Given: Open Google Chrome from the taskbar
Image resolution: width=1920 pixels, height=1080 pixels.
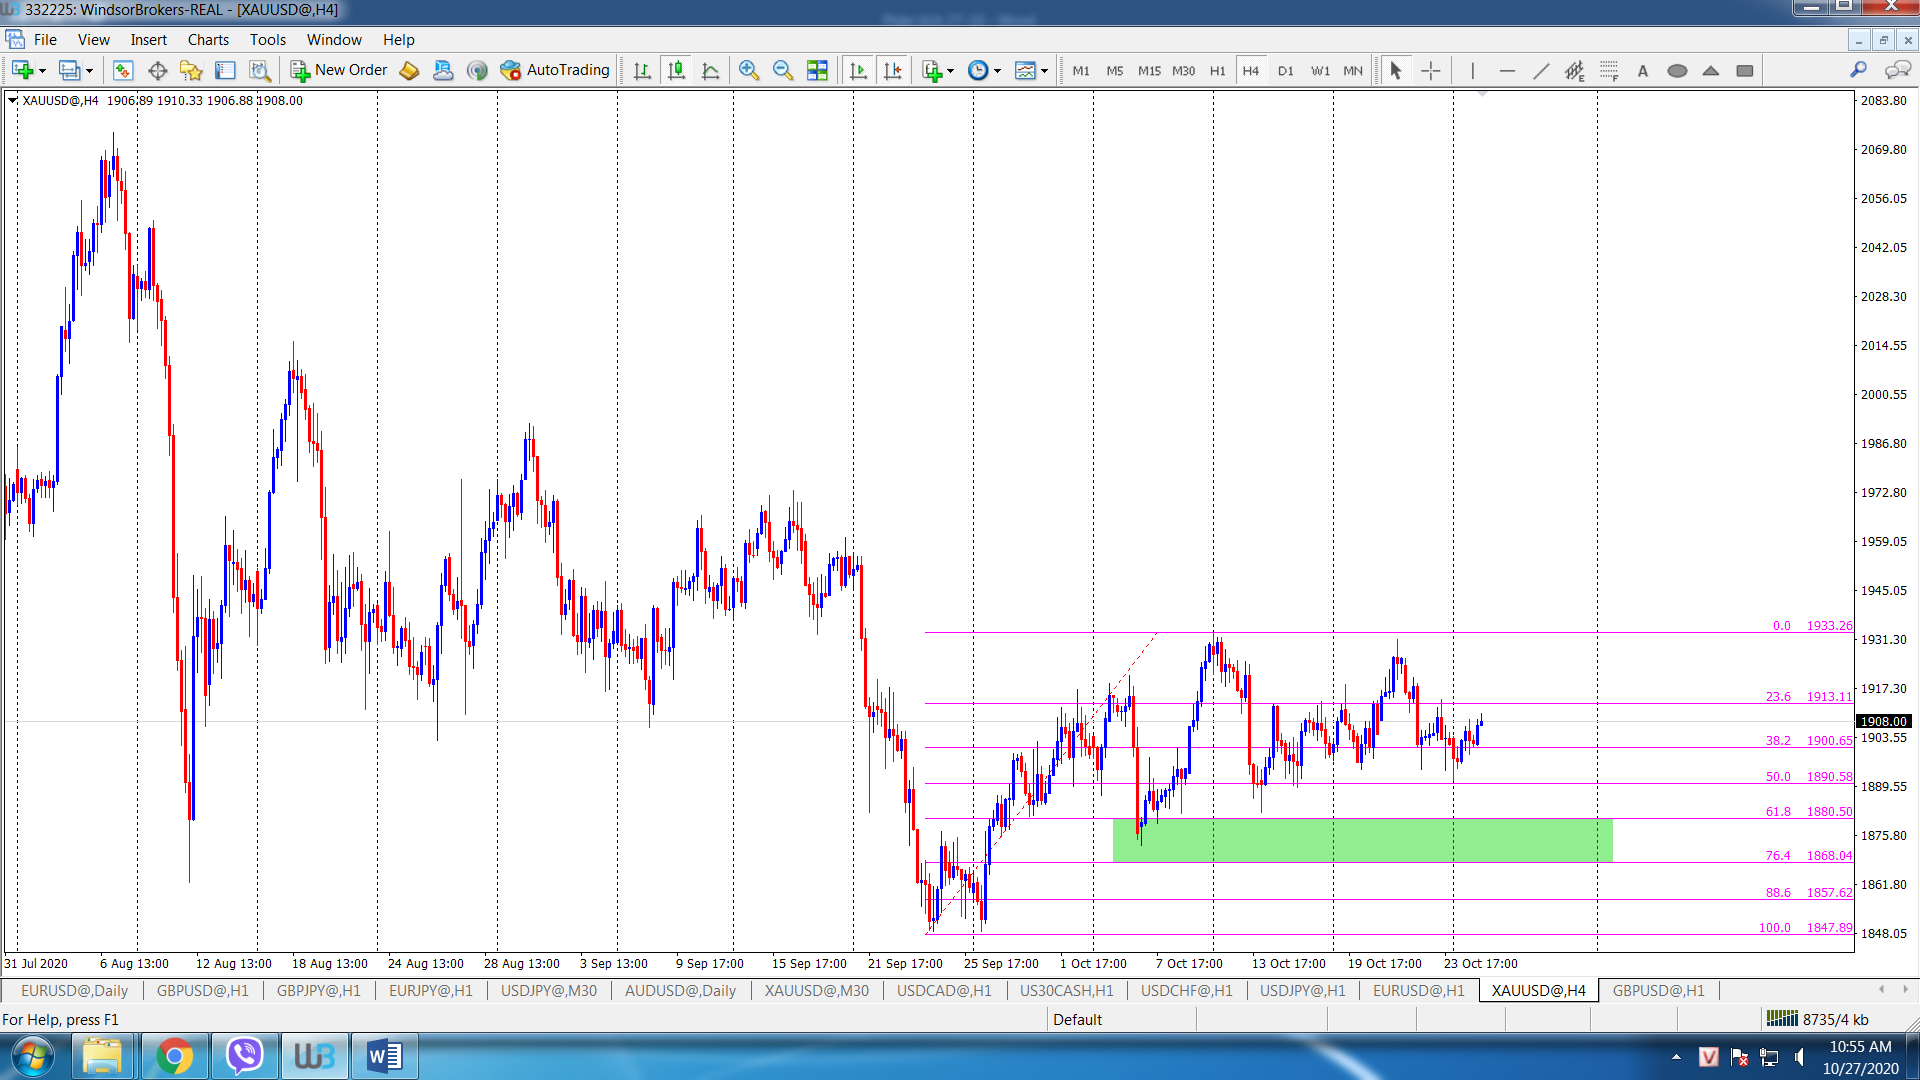Looking at the screenshot, I should pyautogui.click(x=174, y=1056).
